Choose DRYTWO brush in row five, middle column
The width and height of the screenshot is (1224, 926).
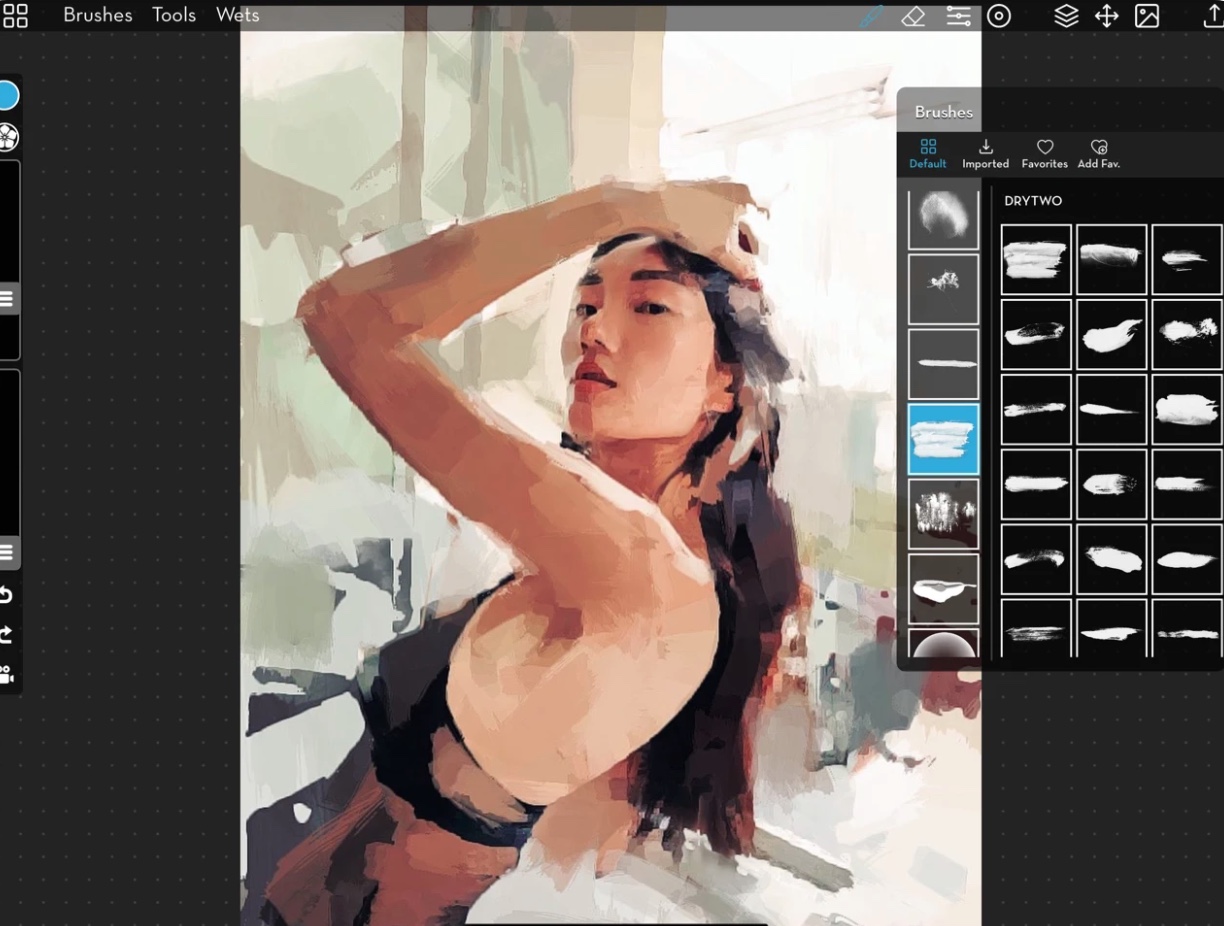coord(1111,559)
